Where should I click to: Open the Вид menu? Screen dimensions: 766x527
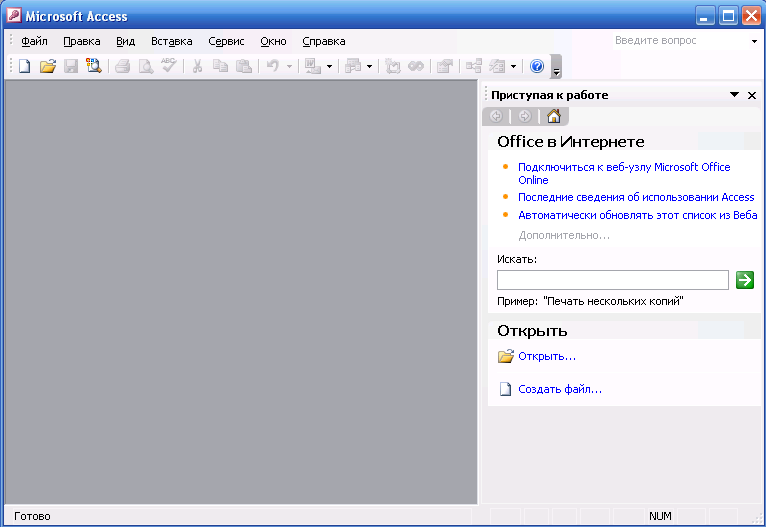click(126, 42)
